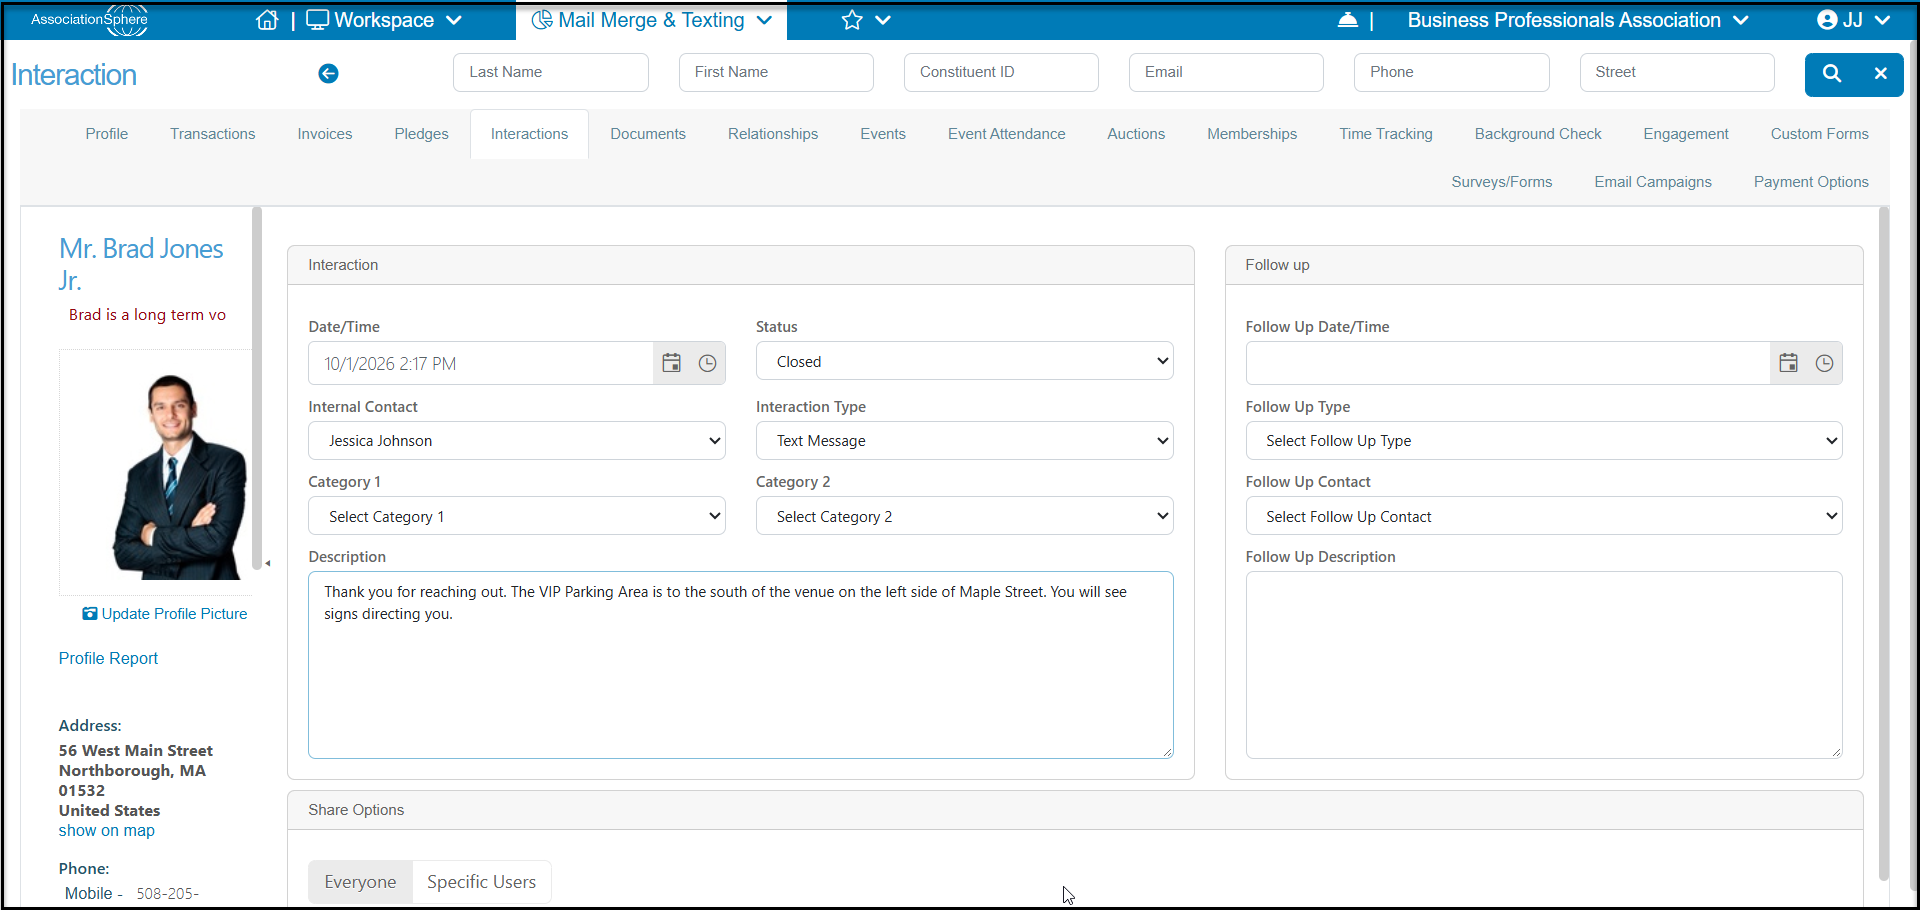This screenshot has height=910, width=1920.
Task: Open the Internal Contact dropdown
Action: [x=517, y=441]
